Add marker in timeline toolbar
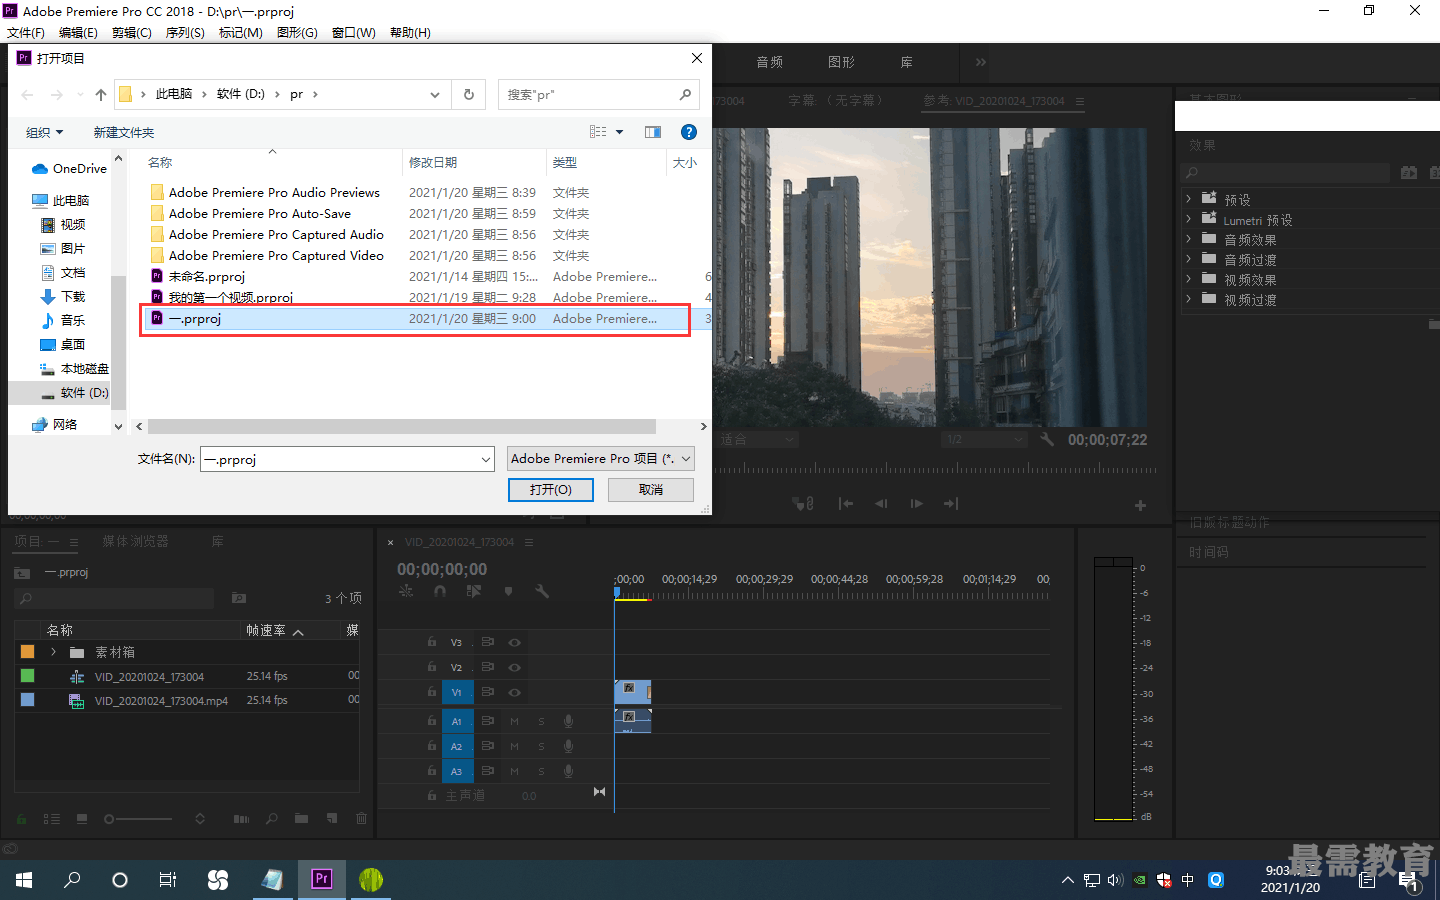 [508, 591]
